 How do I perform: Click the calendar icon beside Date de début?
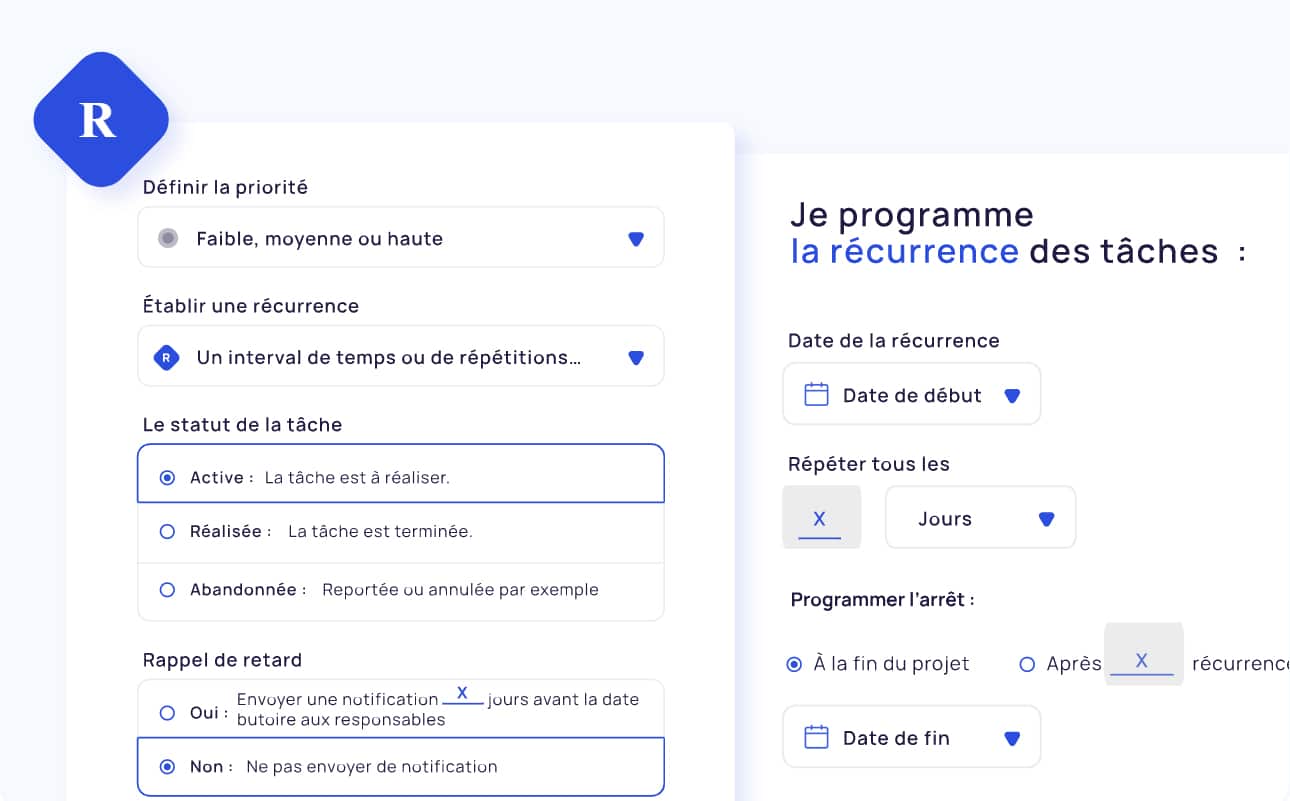816,394
